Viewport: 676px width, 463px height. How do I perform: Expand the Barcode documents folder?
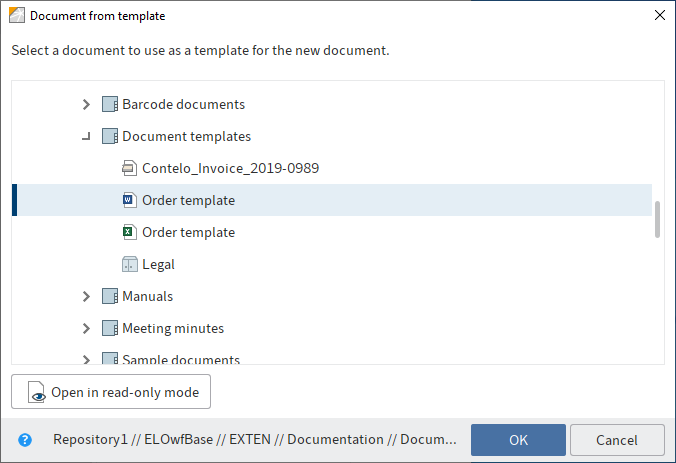point(86,104)
